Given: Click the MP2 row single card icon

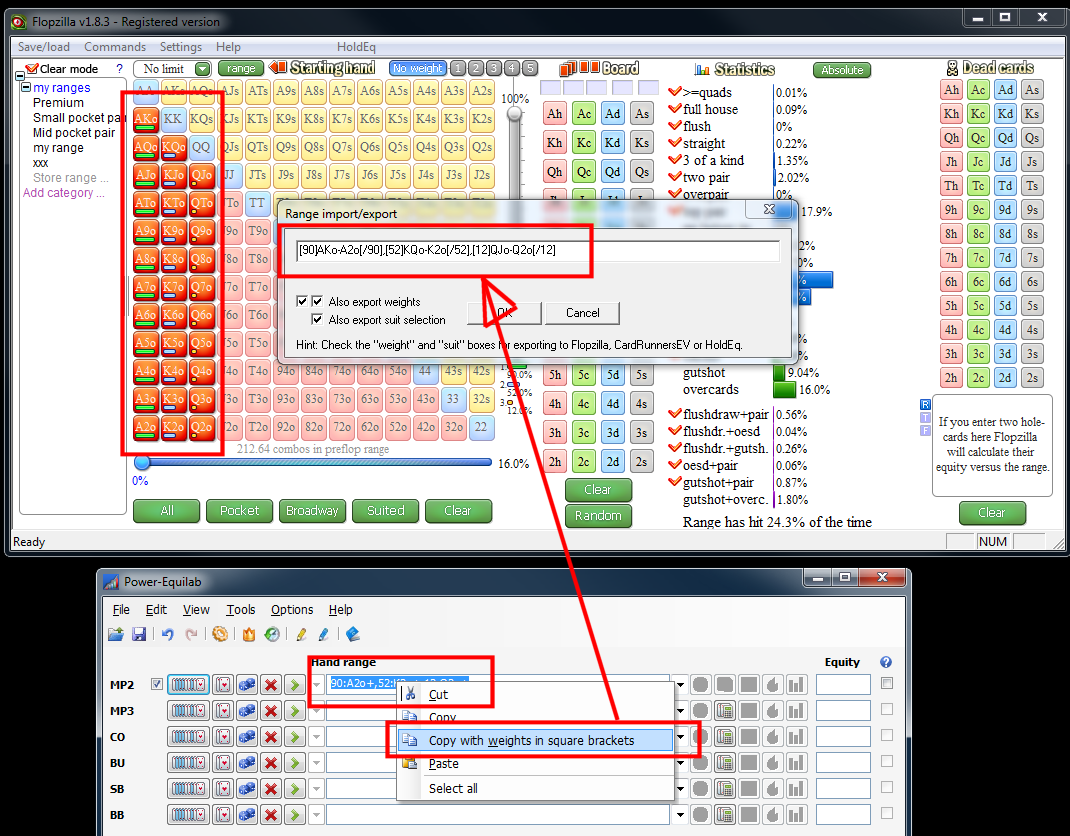Looking at the screenshot, I should pos(223,684).
